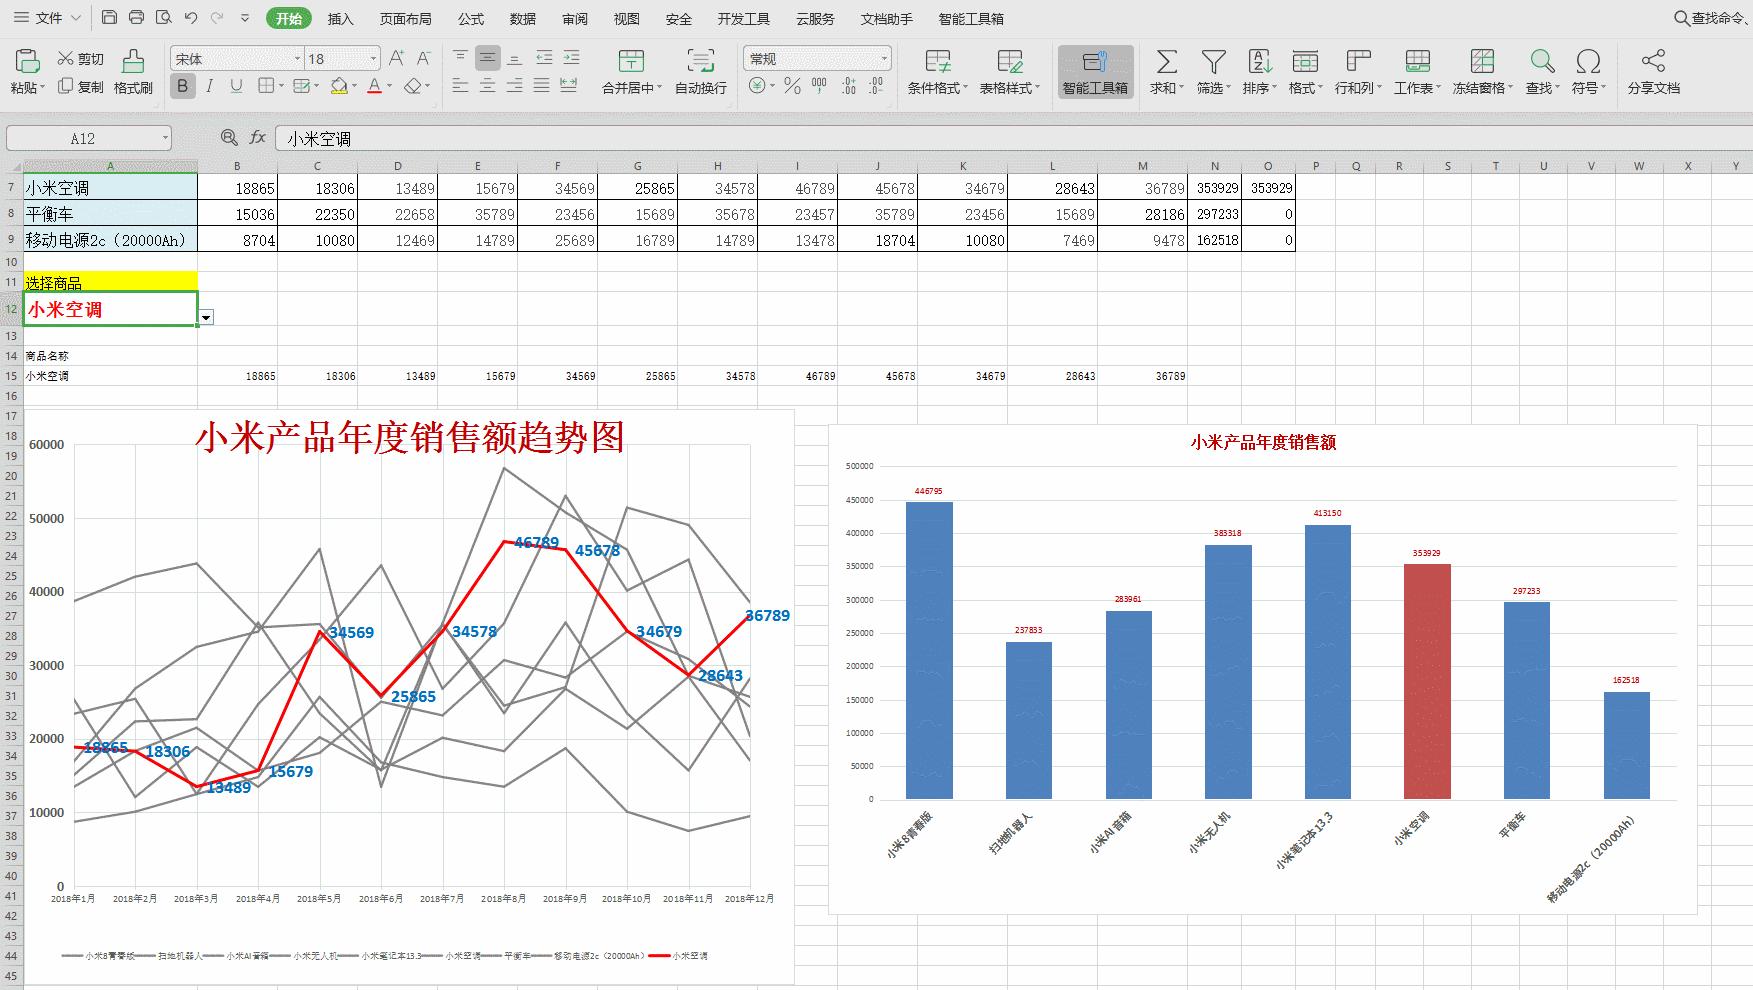Increase font size with A+ icon
Viewport: 1753px width, 990px height.
click(397, 59)
